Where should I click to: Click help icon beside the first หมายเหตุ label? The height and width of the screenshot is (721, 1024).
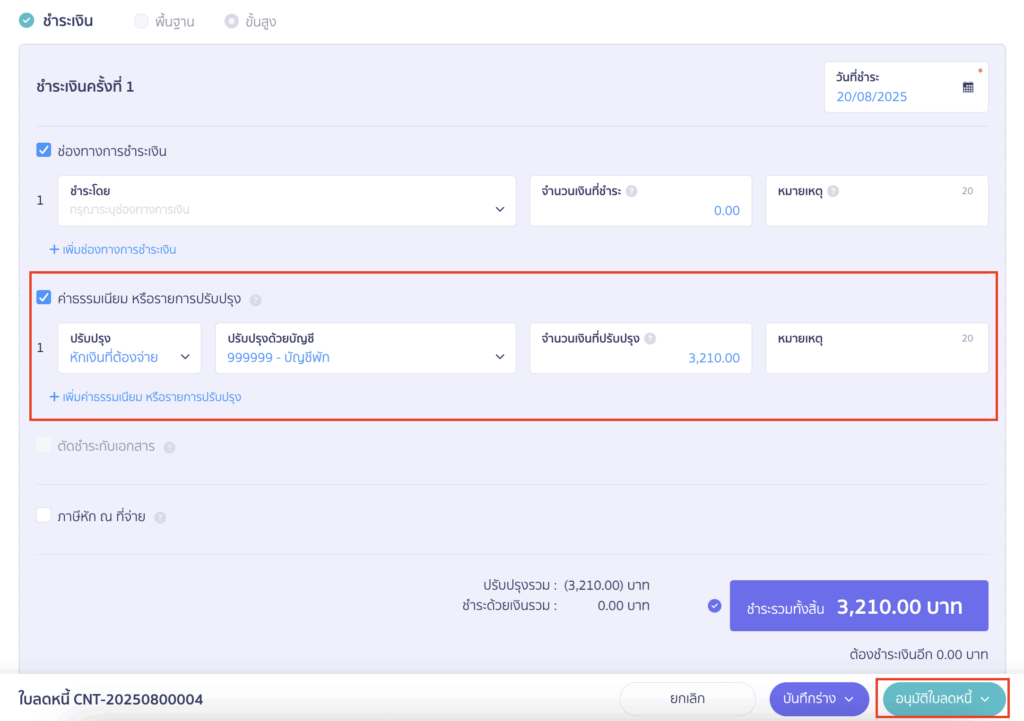(x=833, y=191)
